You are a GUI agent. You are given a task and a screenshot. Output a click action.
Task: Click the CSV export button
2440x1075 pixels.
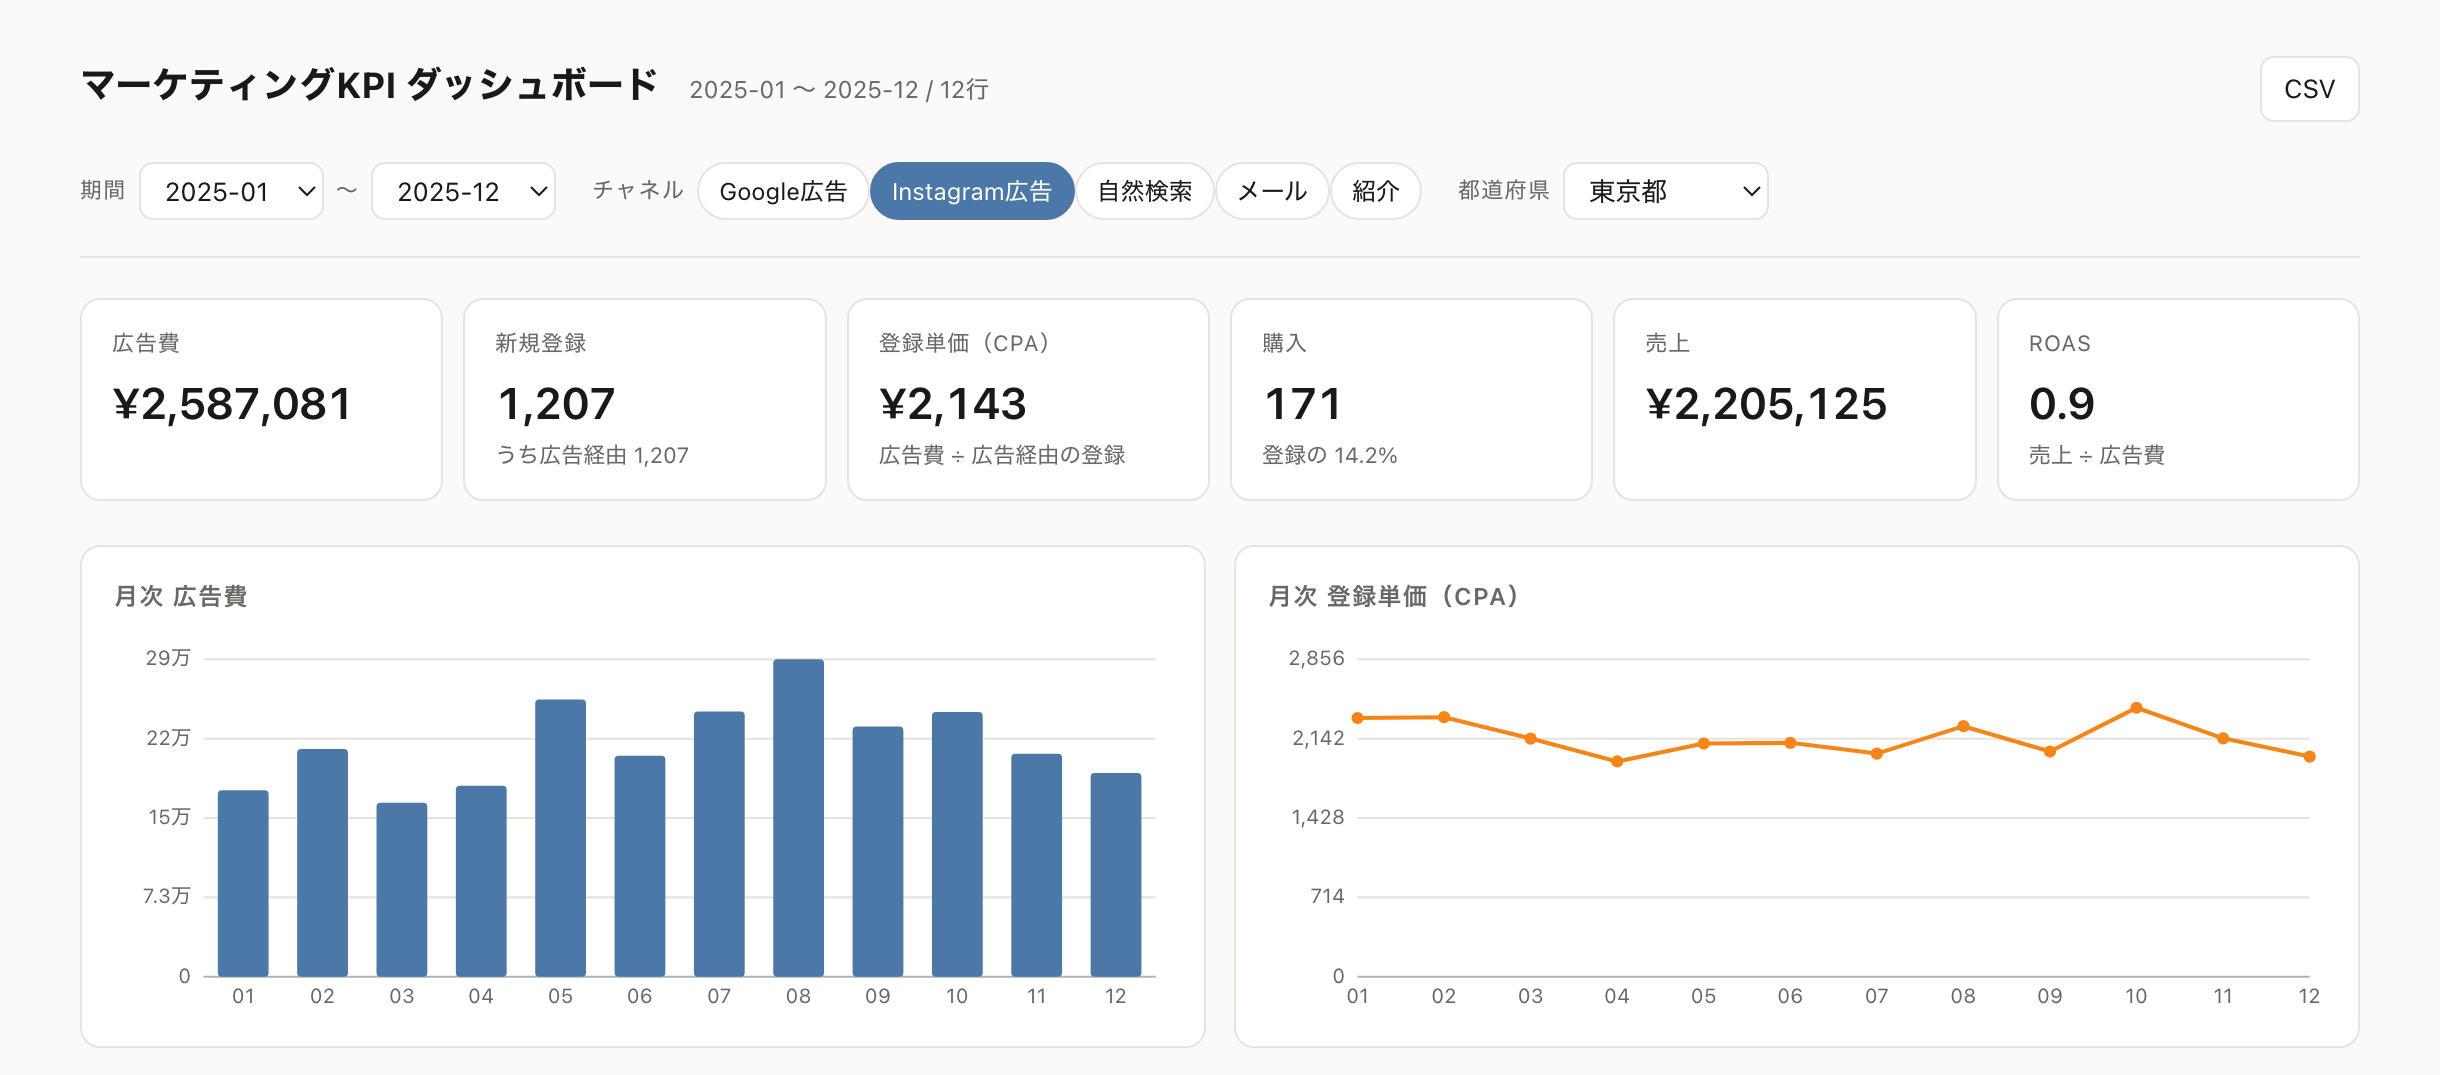point(2309,89)
